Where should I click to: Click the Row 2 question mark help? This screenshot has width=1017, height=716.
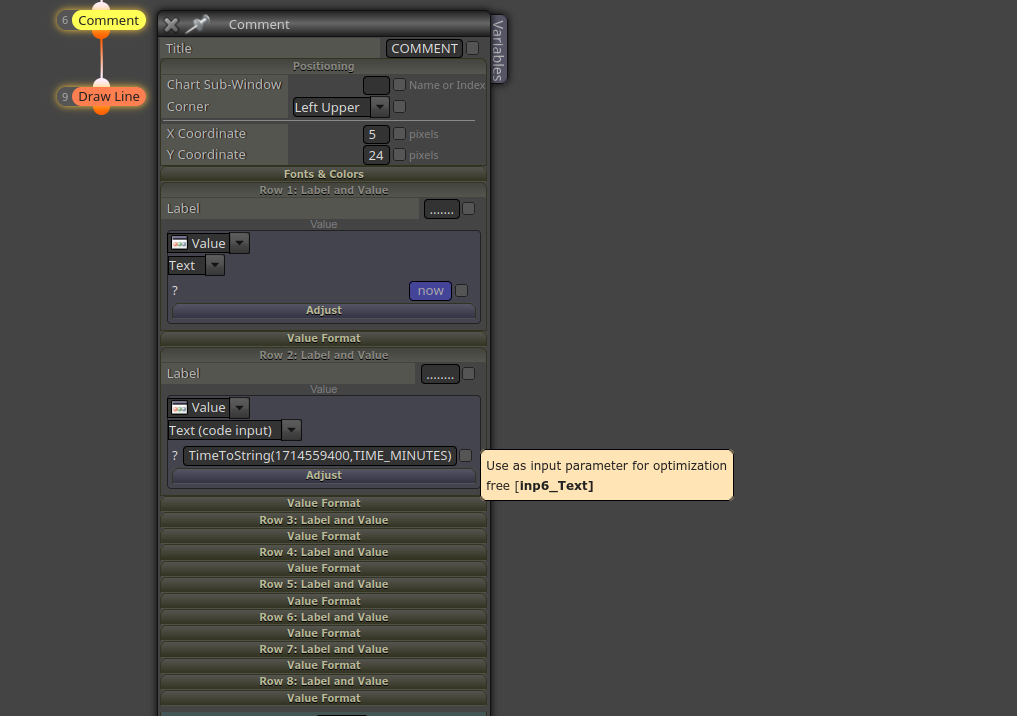coord(174,456)
